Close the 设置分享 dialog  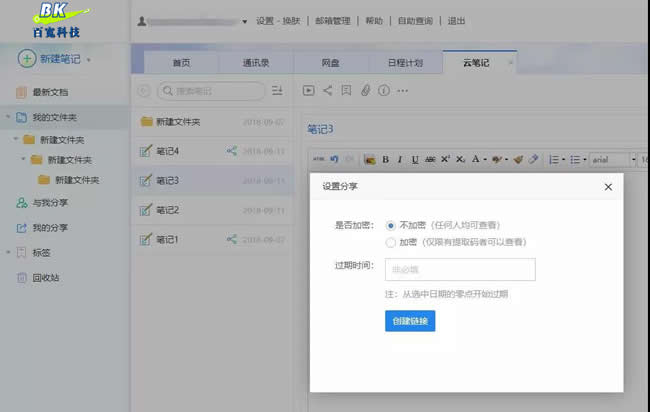[608, 187]
